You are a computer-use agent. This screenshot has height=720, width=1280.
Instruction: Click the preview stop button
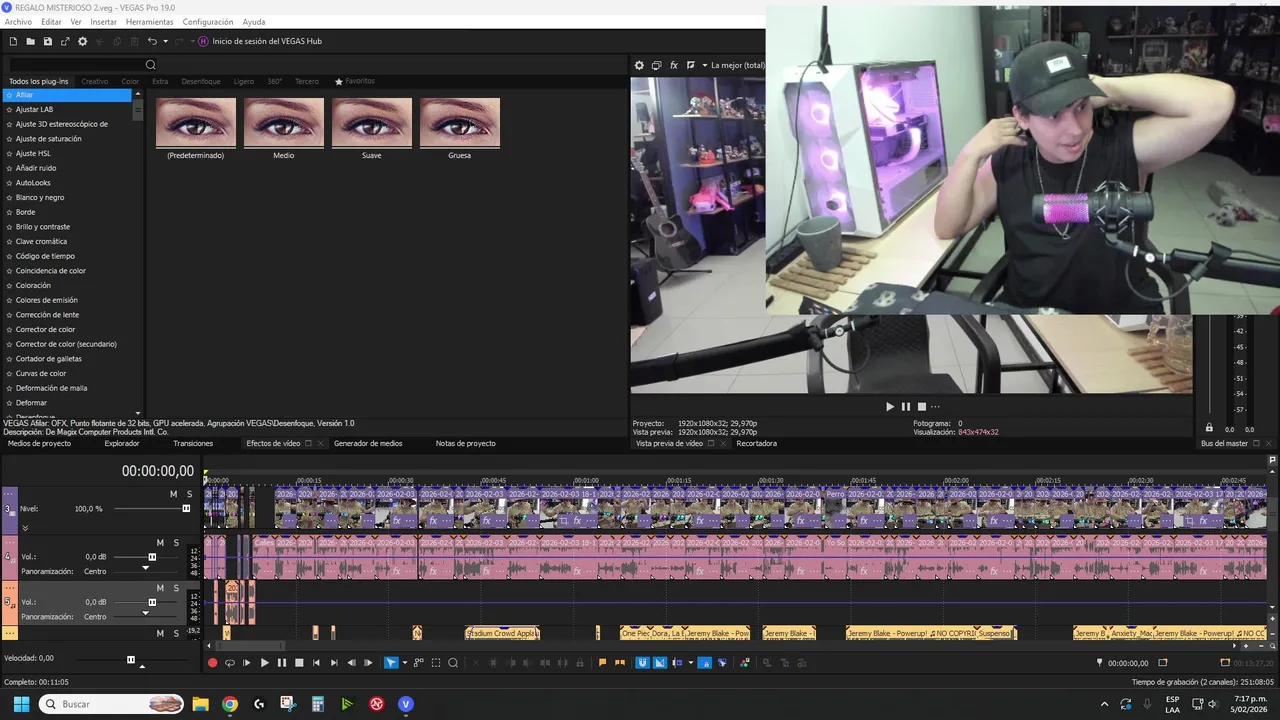pos(922,406)
